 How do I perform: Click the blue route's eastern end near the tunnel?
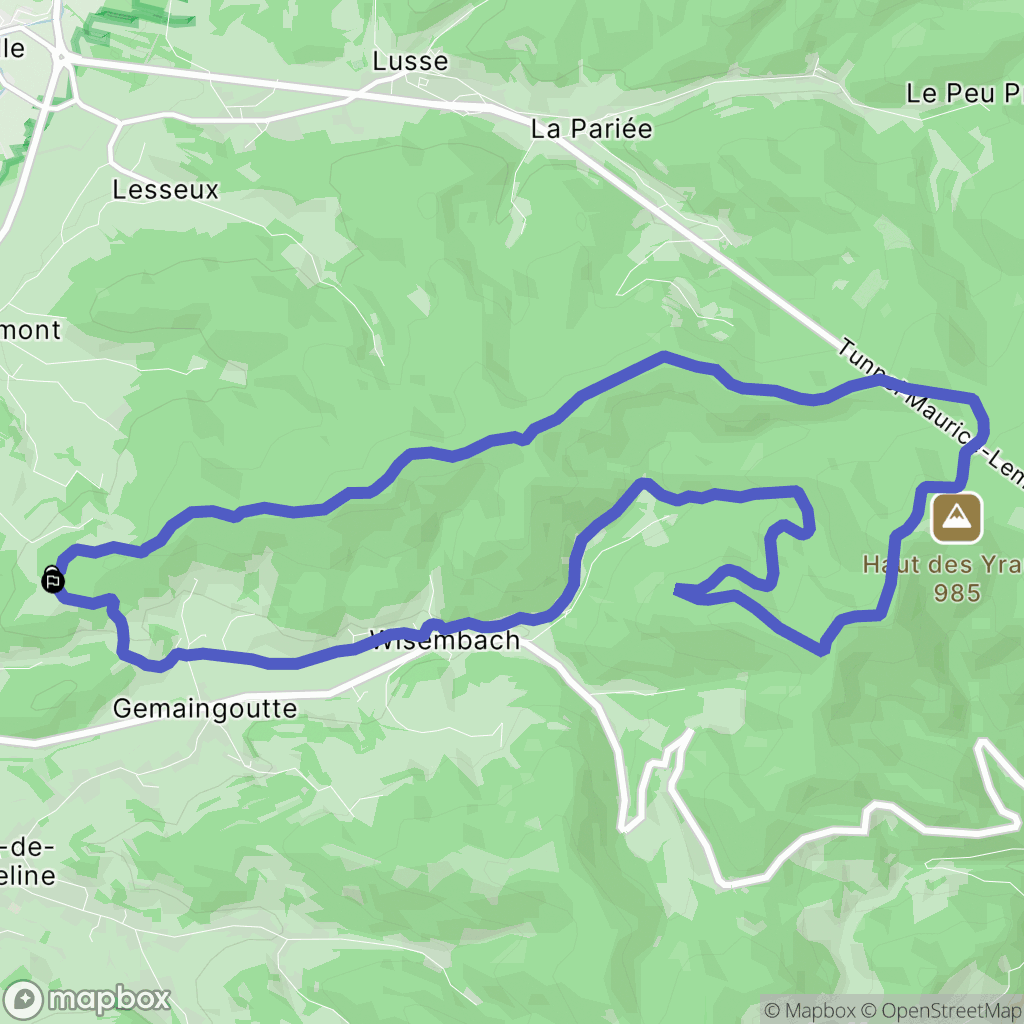point(978,417)
